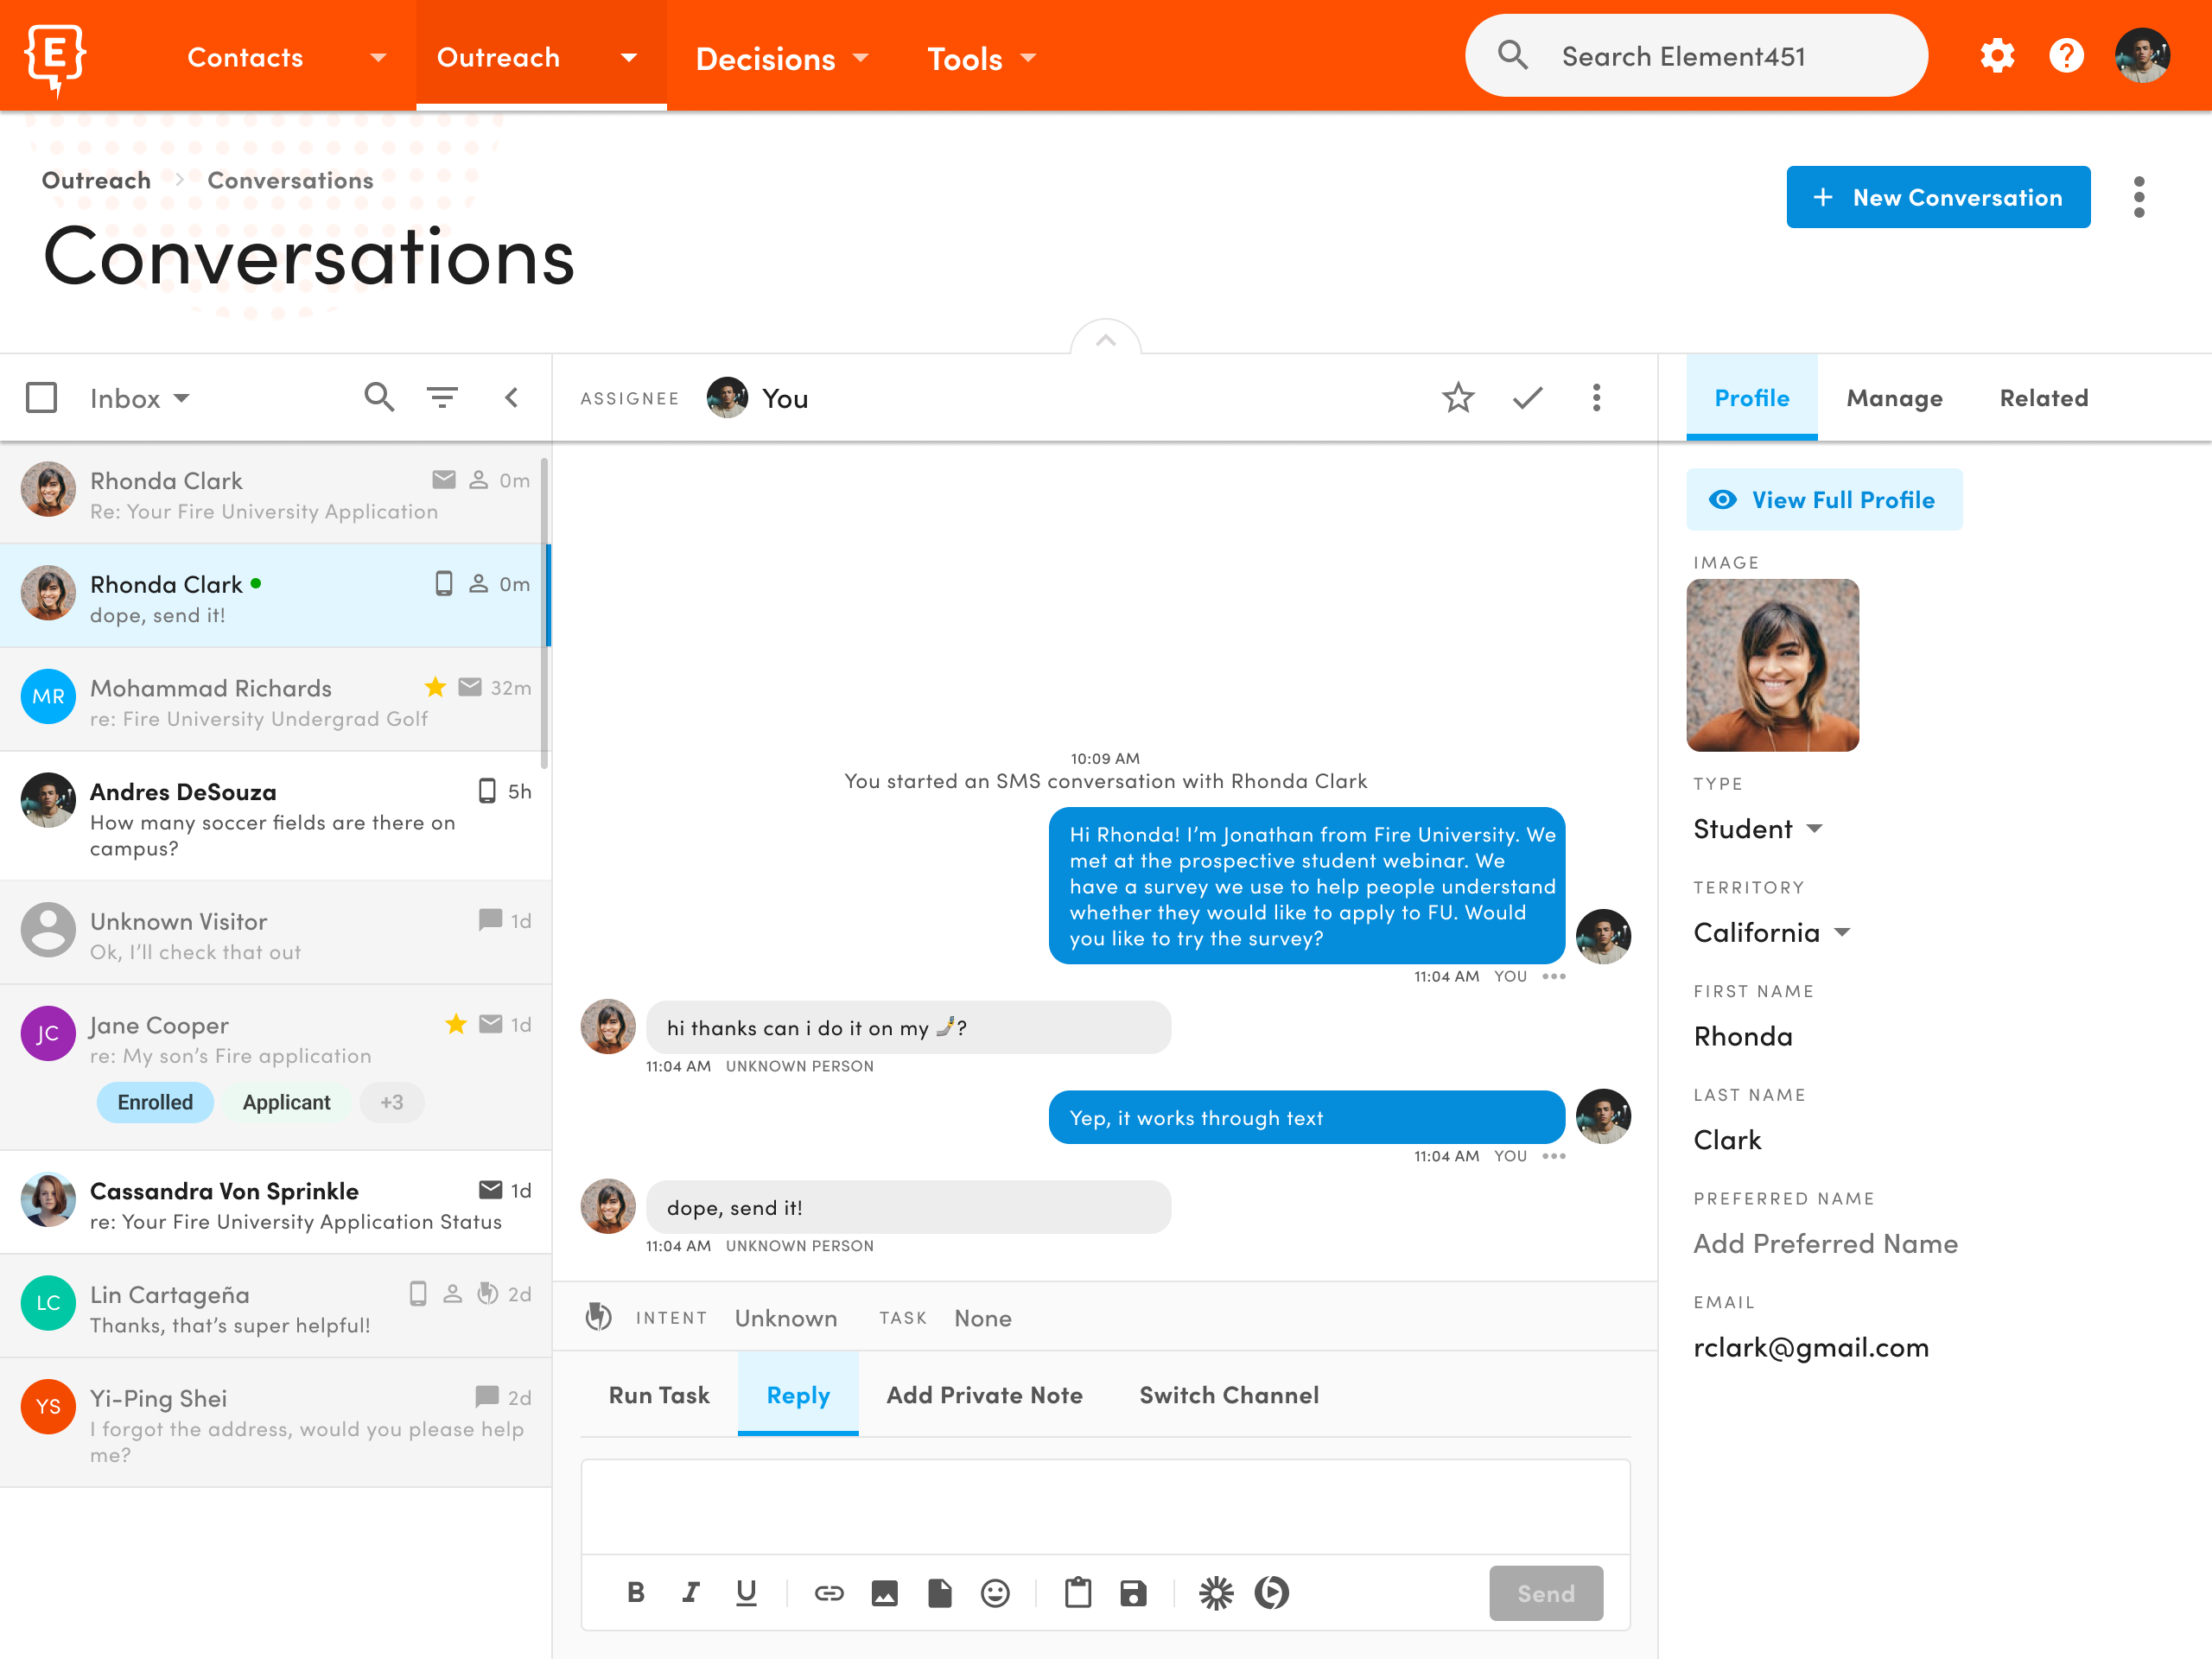This screenshot has width=2212, height=1659.
Task: Click the Search Element451 field
Action: coord(1696,56)
